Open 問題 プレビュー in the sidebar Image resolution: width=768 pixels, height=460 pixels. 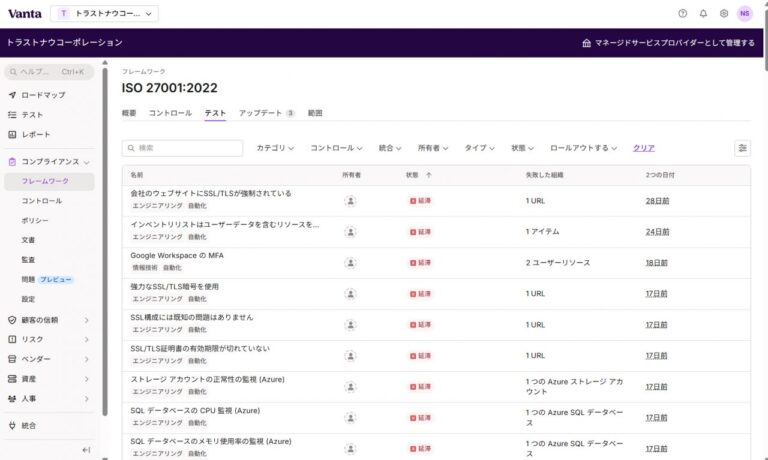point(49,279)
